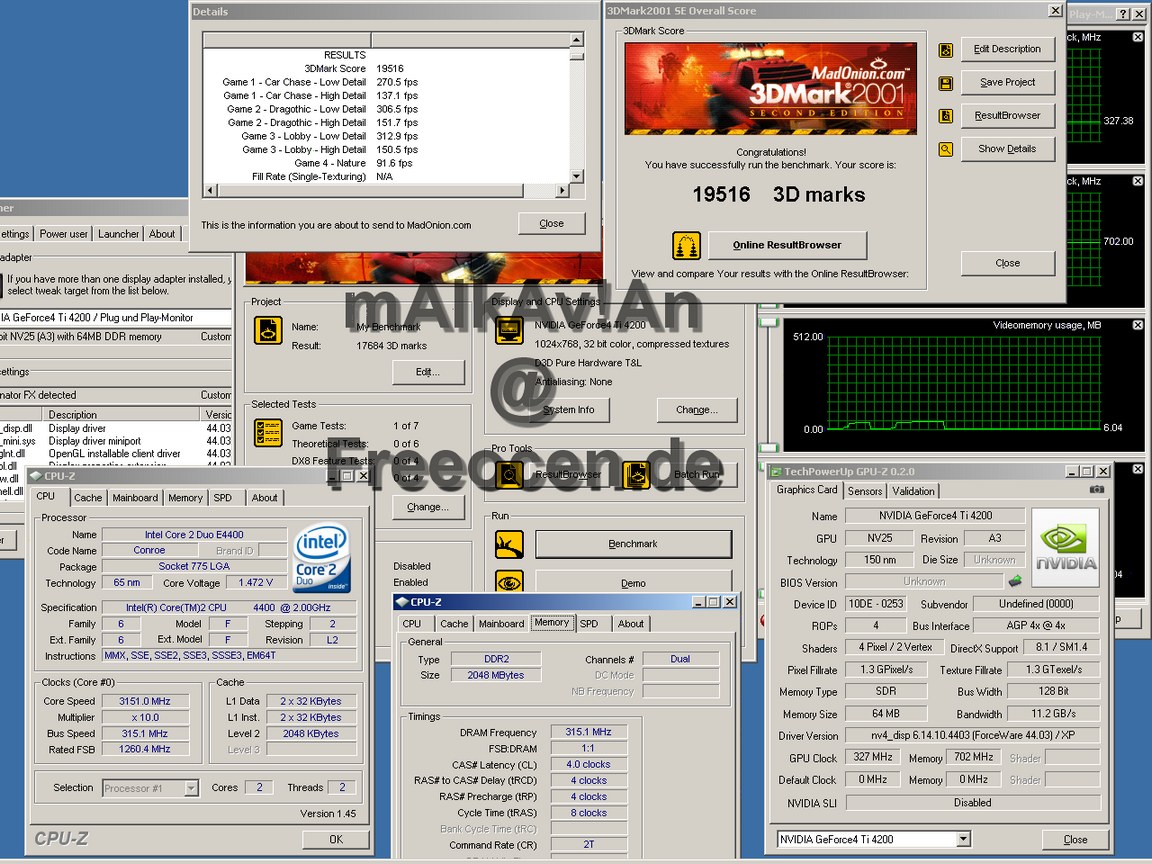Click the Edit... button in Project section
The height and width of the screenshot is (864, 1152).
pyautogui.click(x=428, y=372)
